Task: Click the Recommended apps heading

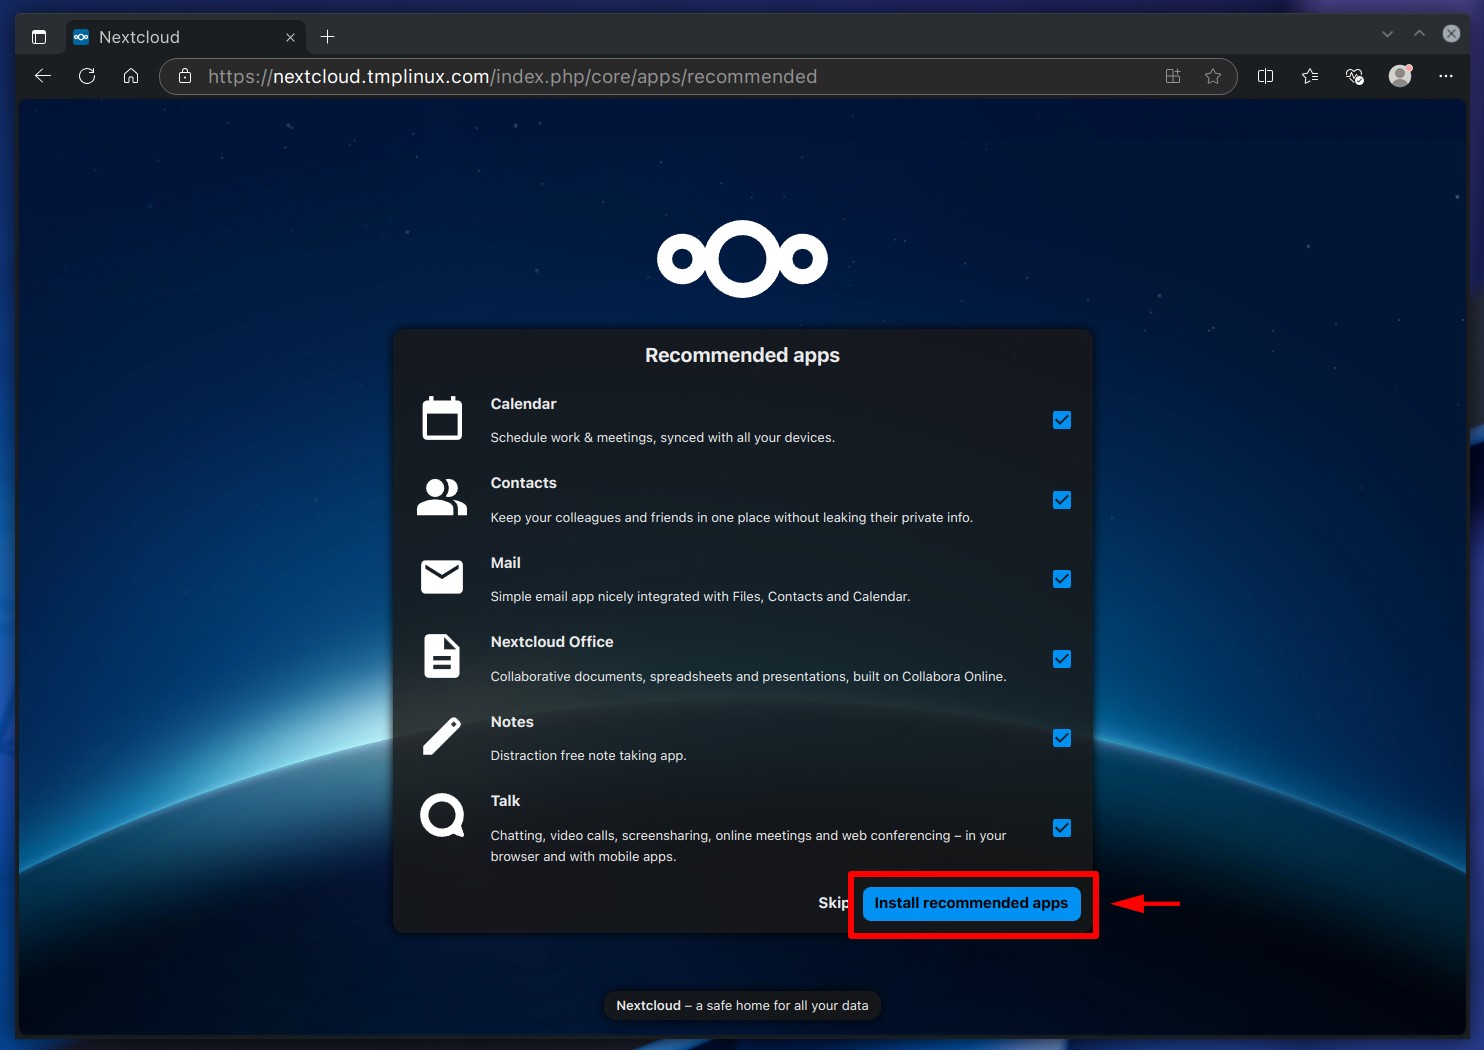Action: point(742,355)
